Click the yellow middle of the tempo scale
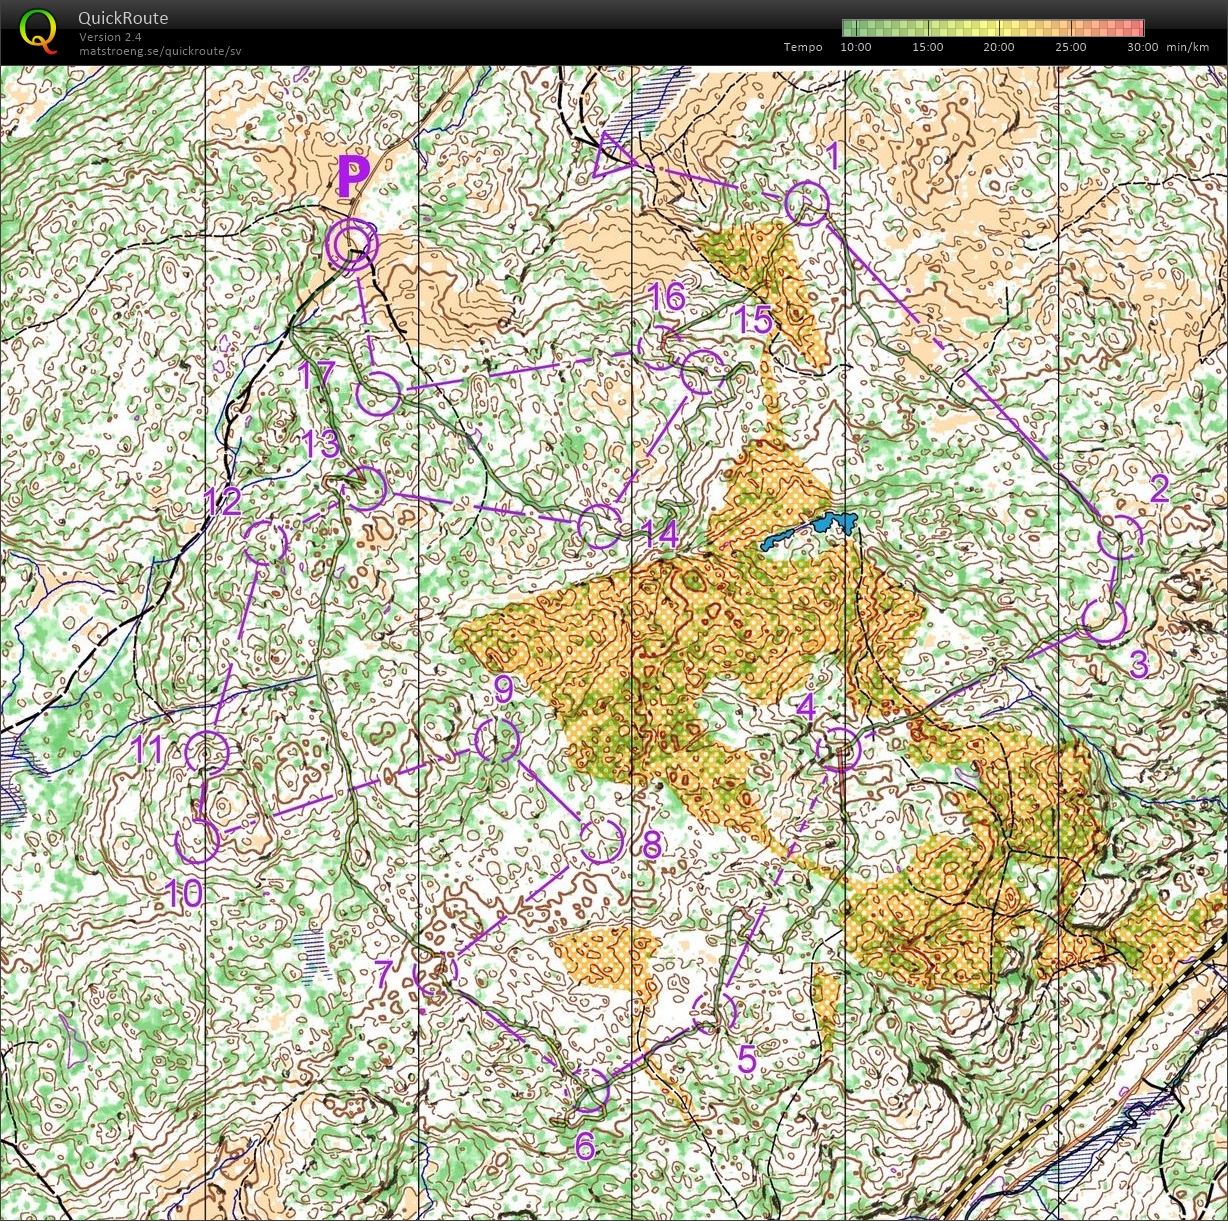 click(x=993, y=28)
